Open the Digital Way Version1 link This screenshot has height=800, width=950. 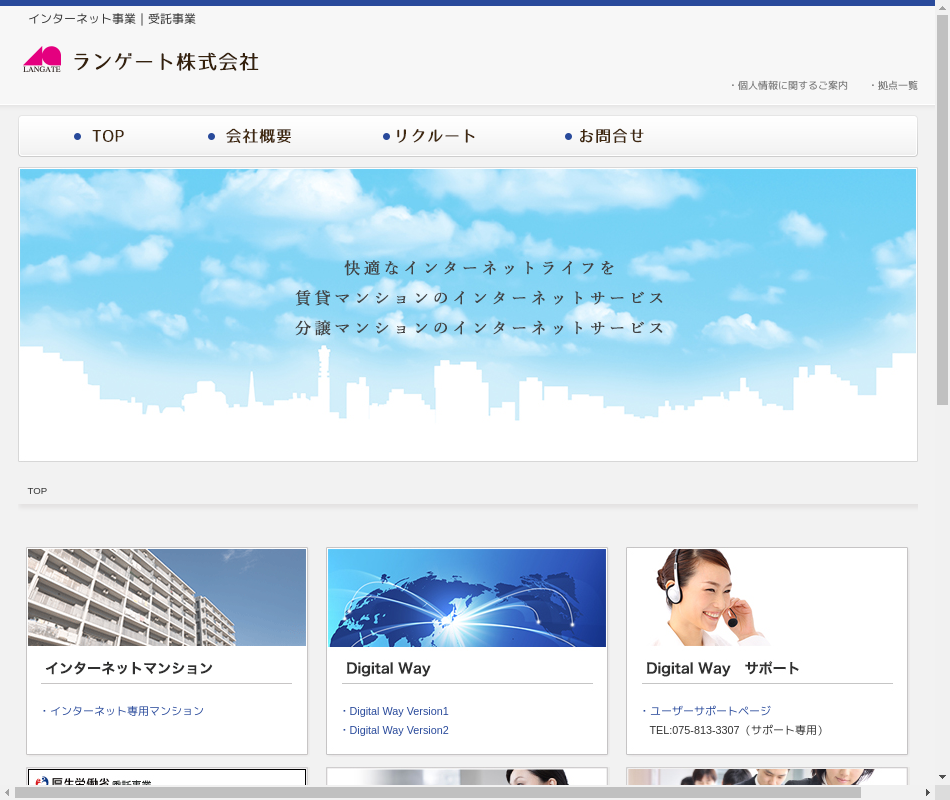pyautogui.click(x=398, y=711)
